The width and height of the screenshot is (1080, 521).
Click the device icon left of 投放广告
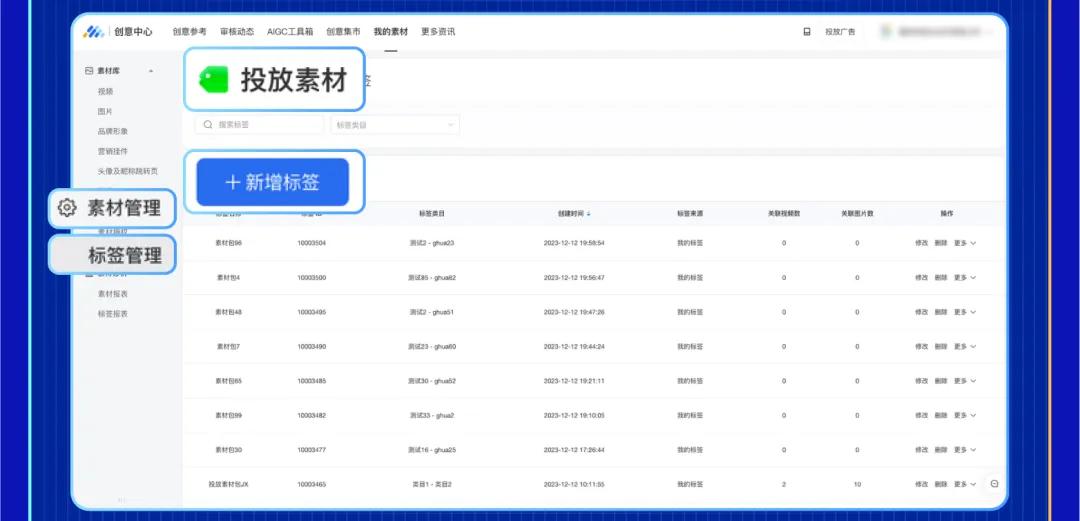coord(807,32)
